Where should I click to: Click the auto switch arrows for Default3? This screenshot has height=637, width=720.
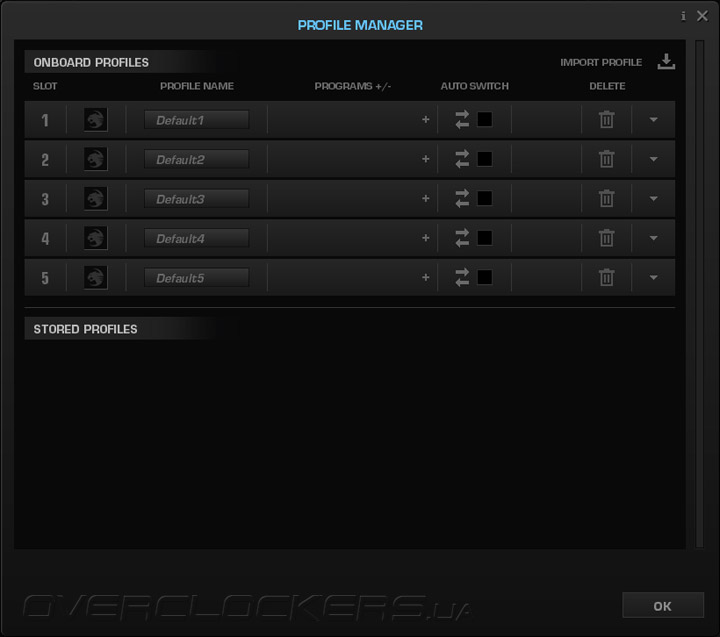(x=462, y=198)
